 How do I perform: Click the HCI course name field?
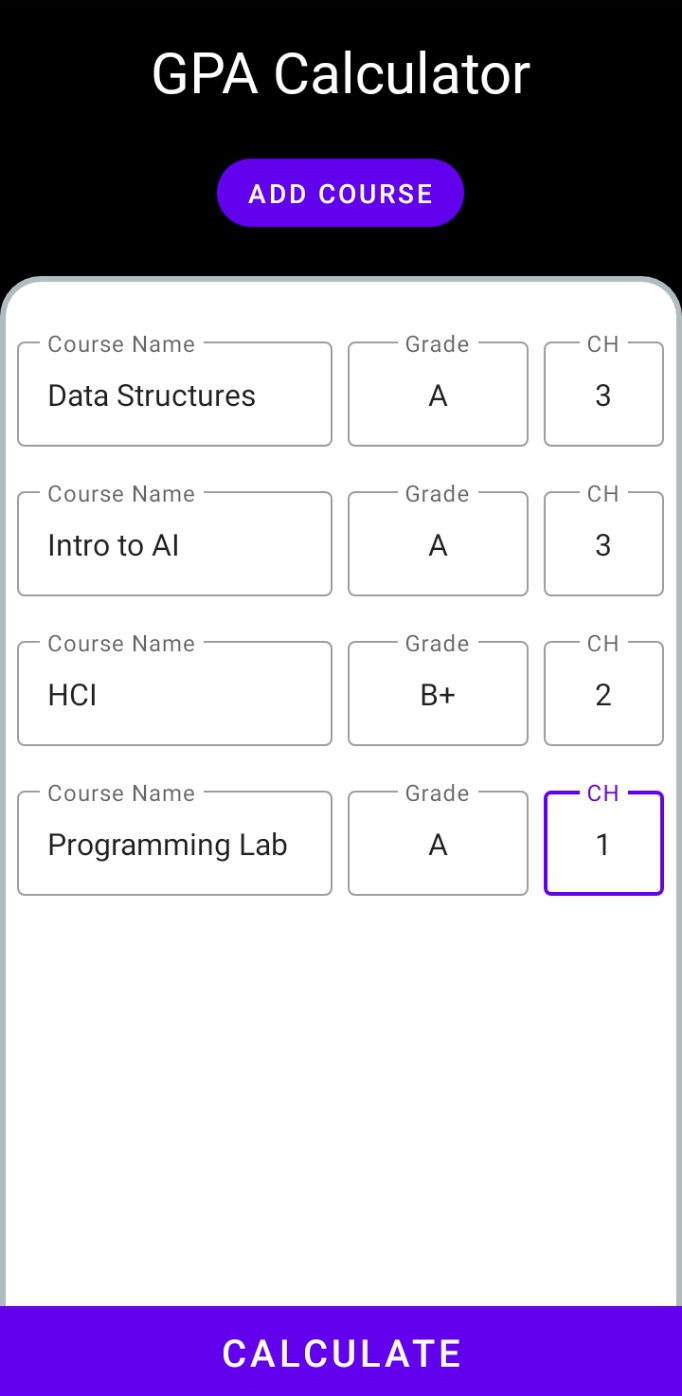(x=174, y=694)
